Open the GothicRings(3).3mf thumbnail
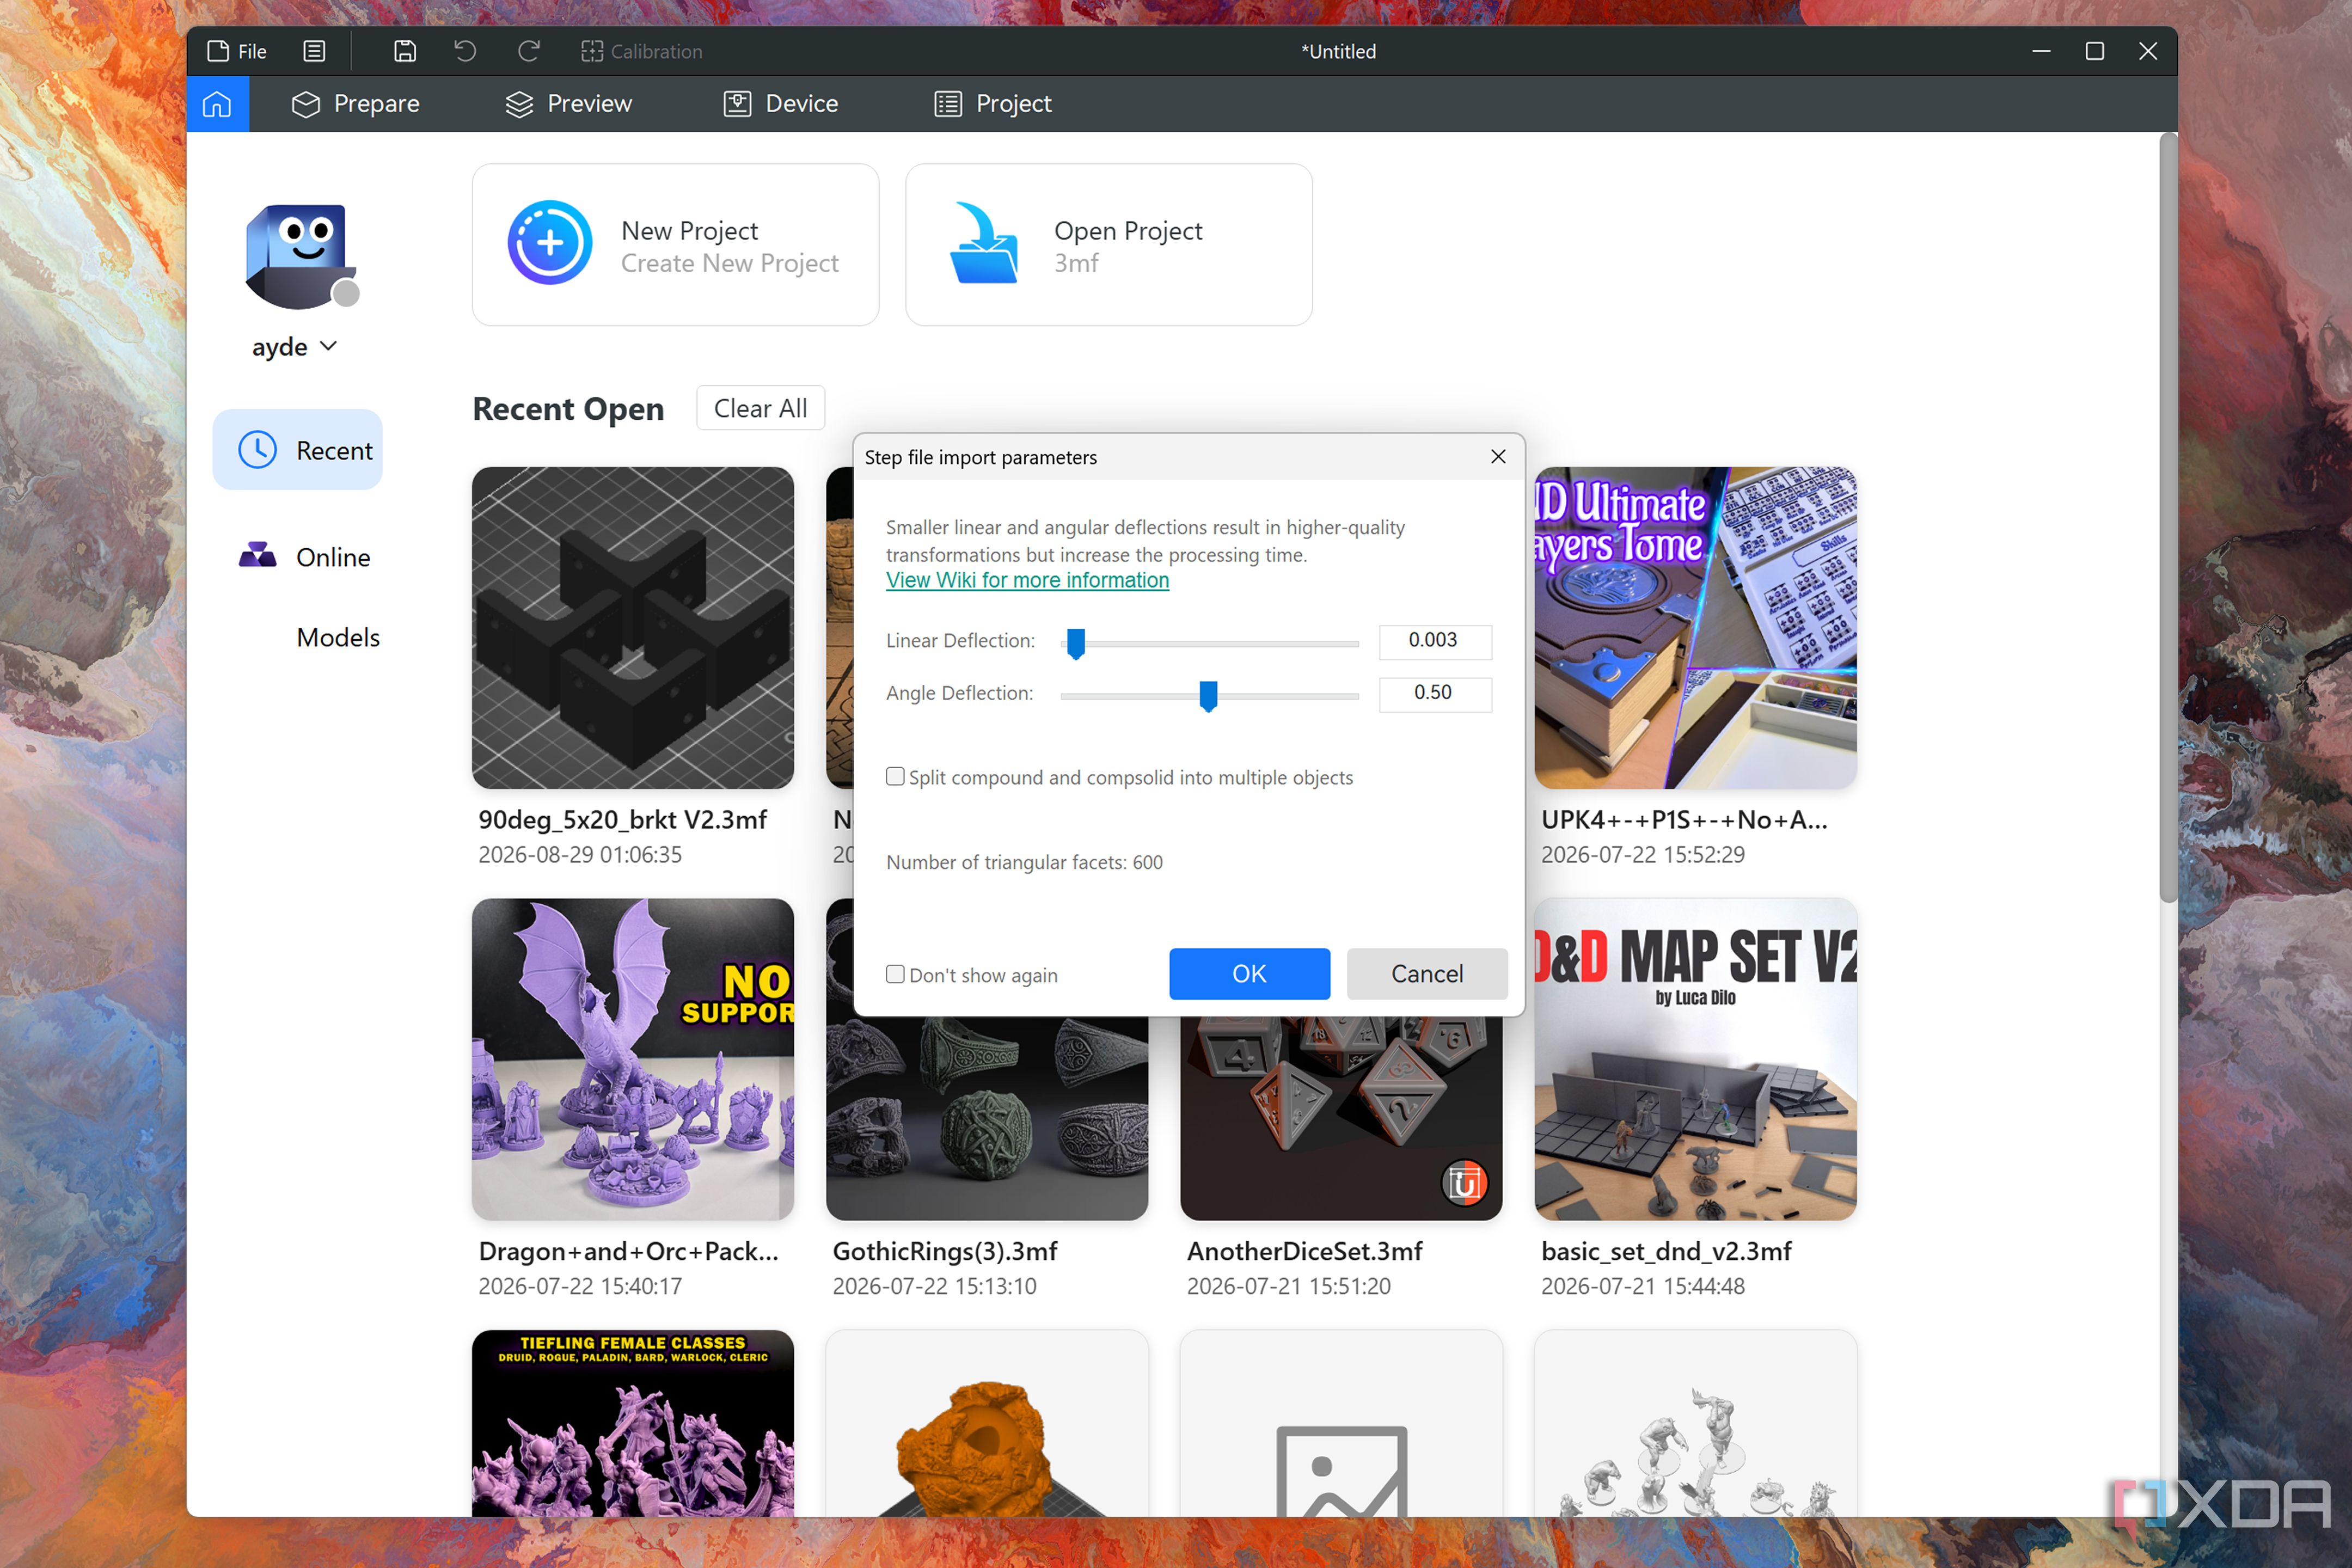Screen dimensions: 2352x1568 (987, 1118)
